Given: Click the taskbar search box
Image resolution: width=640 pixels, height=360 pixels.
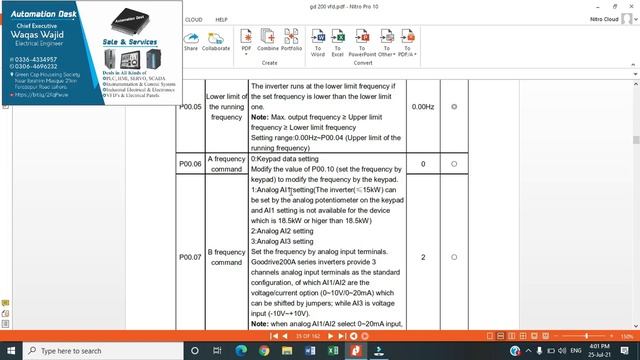Looking at the screenshot, I should pos(103,351).
